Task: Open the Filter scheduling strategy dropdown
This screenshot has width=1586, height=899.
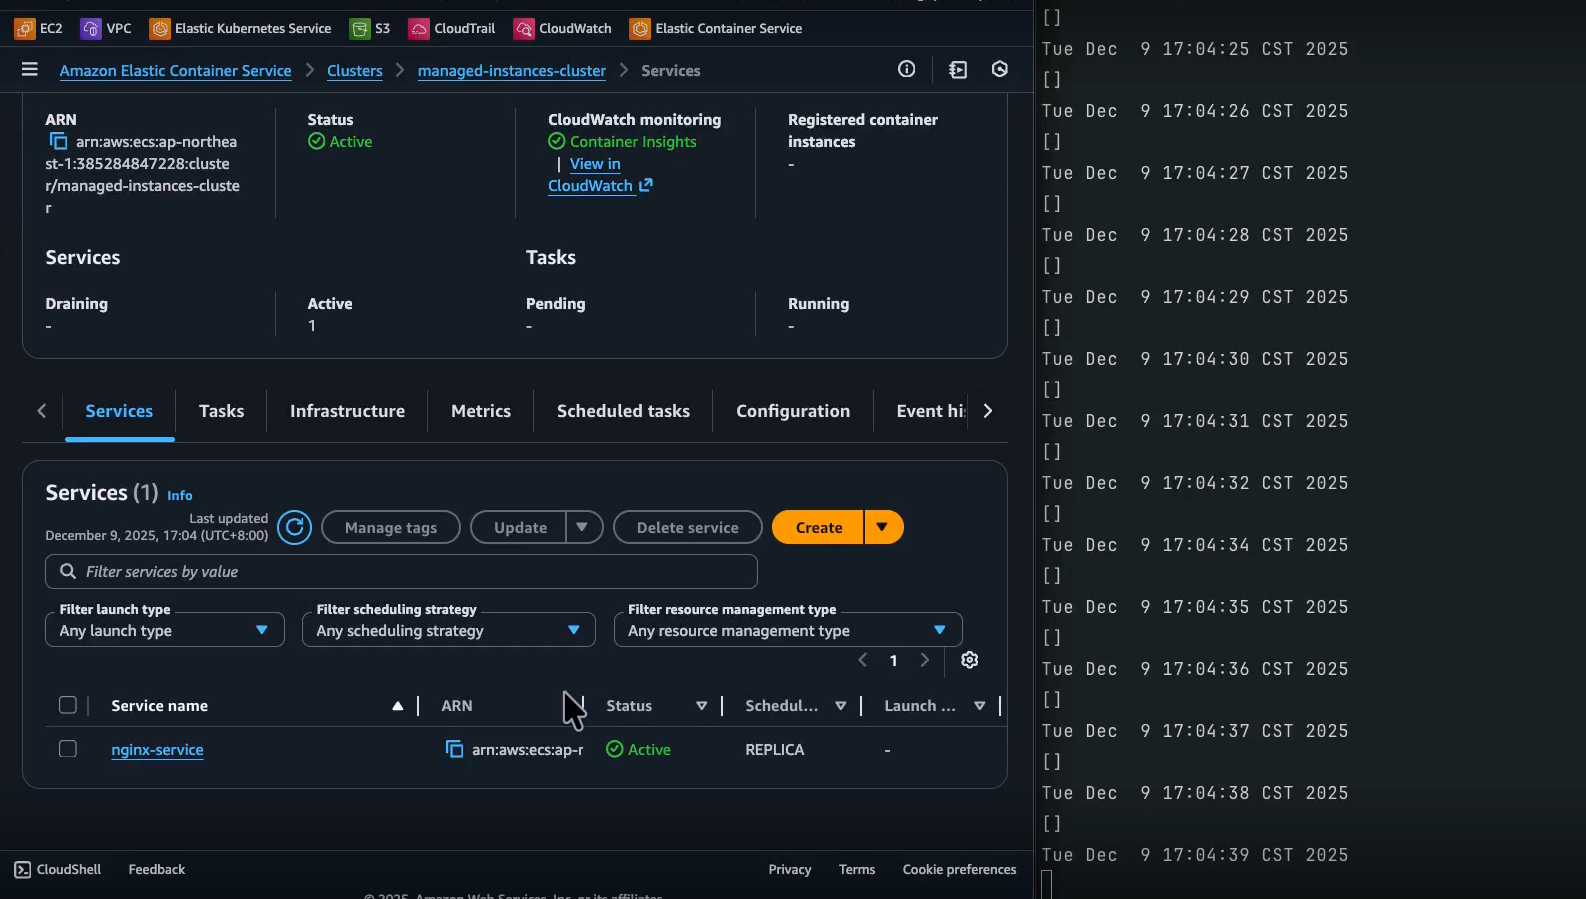Action: (448, 630)
